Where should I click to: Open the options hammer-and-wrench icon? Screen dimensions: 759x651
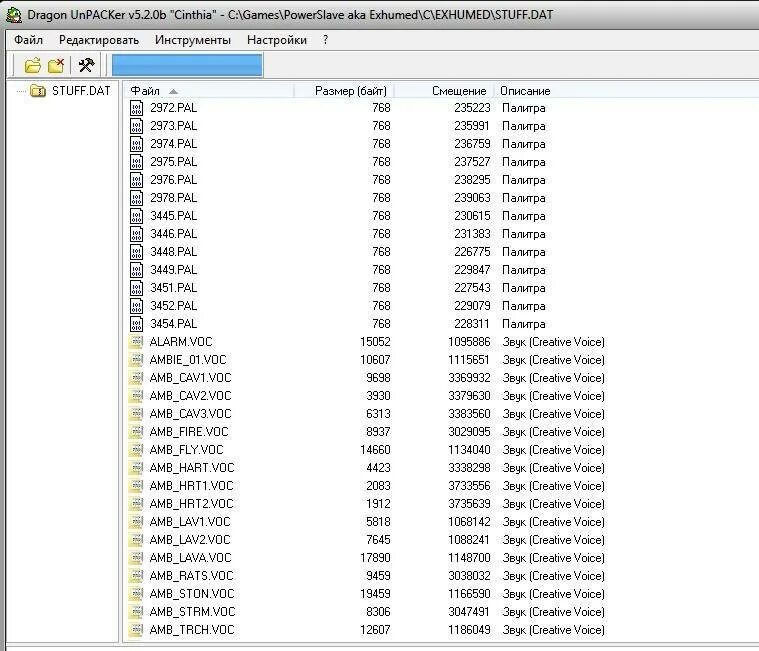87,65
